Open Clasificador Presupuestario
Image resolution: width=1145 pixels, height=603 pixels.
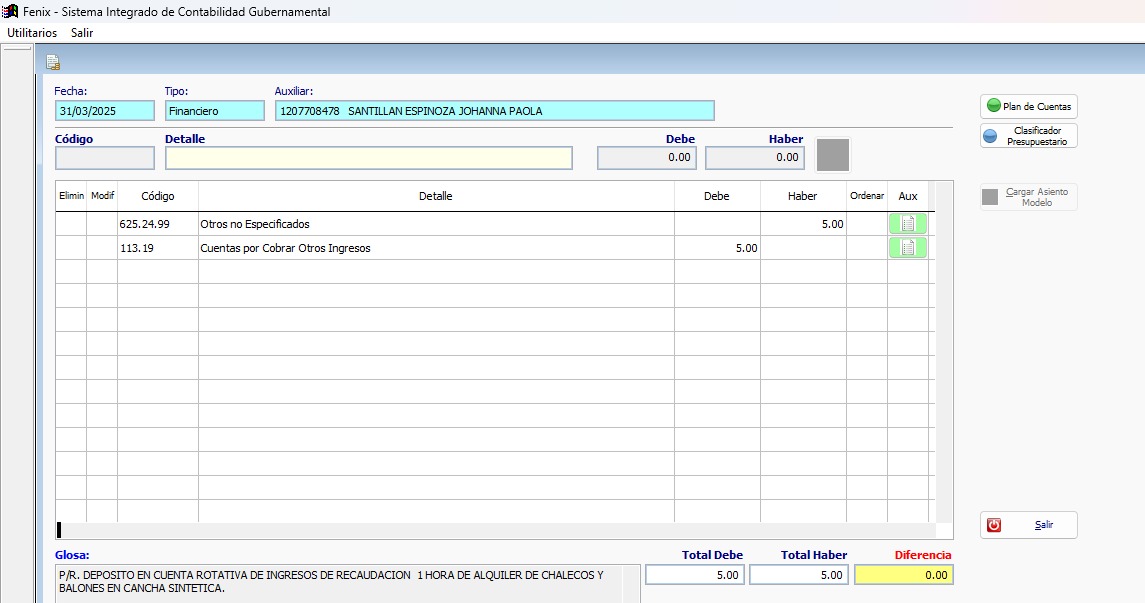point(1028,136)
